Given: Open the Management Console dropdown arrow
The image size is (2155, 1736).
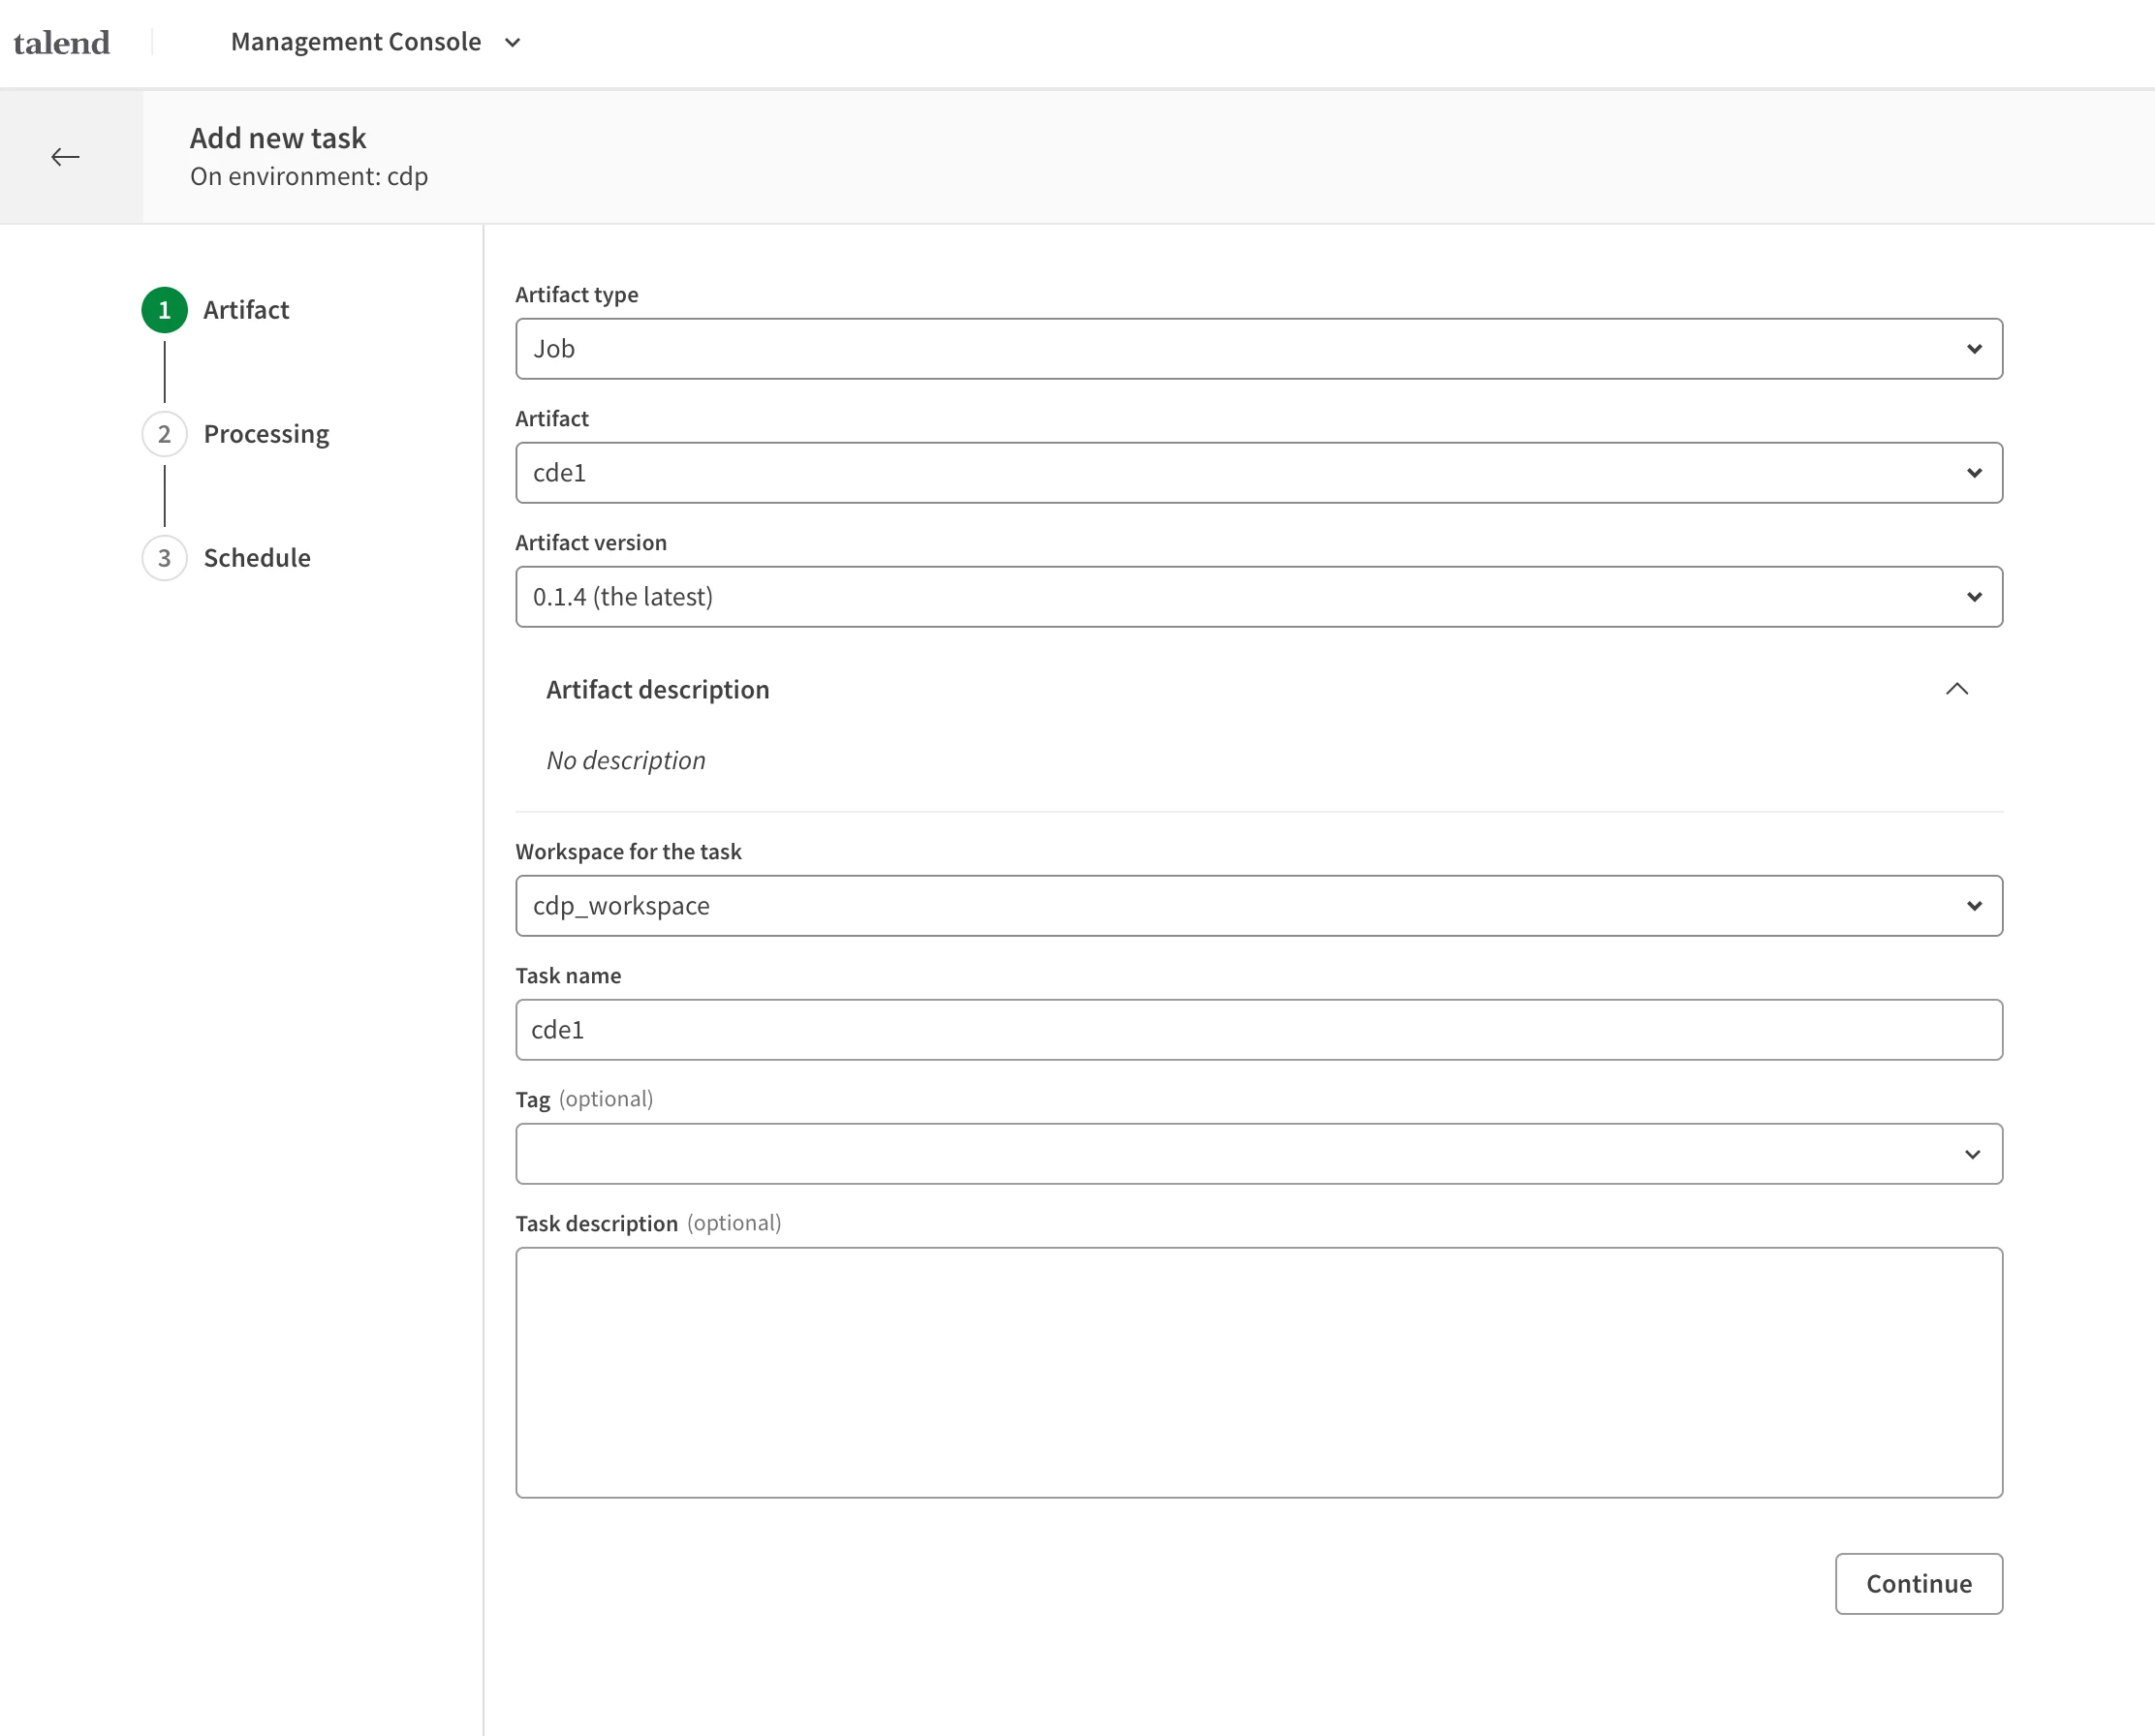Looking at the screenshot, I should point(513,43).
